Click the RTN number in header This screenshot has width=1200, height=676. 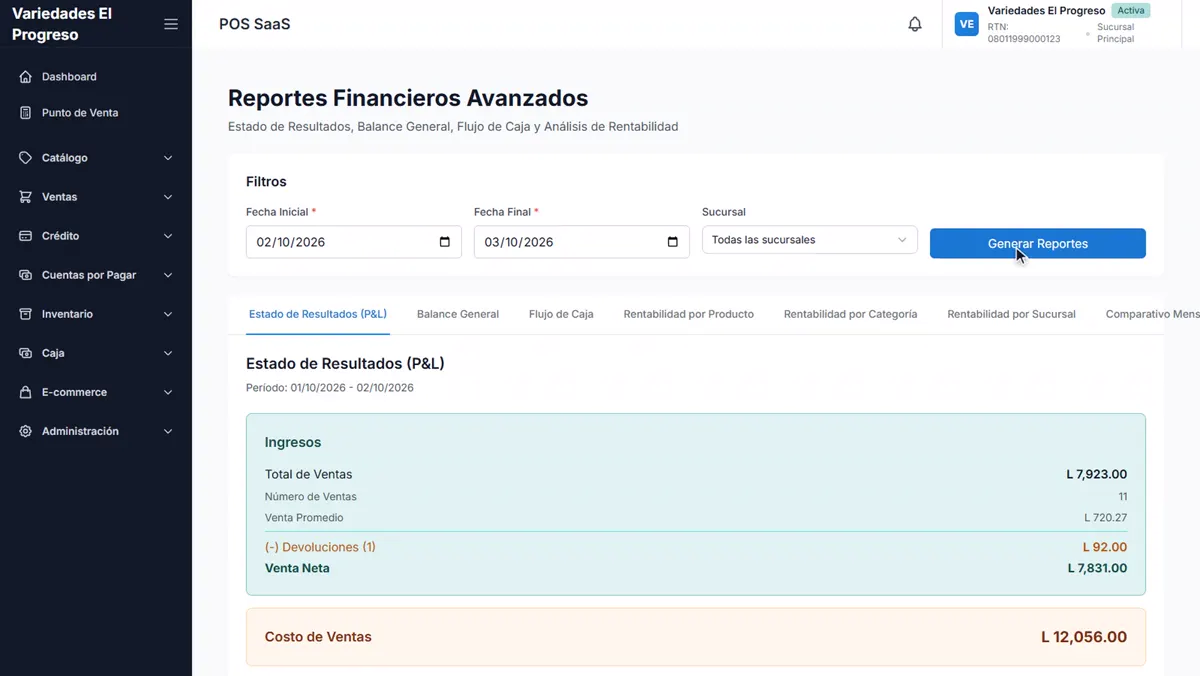pyautogui.click(x=1024, y=33)
